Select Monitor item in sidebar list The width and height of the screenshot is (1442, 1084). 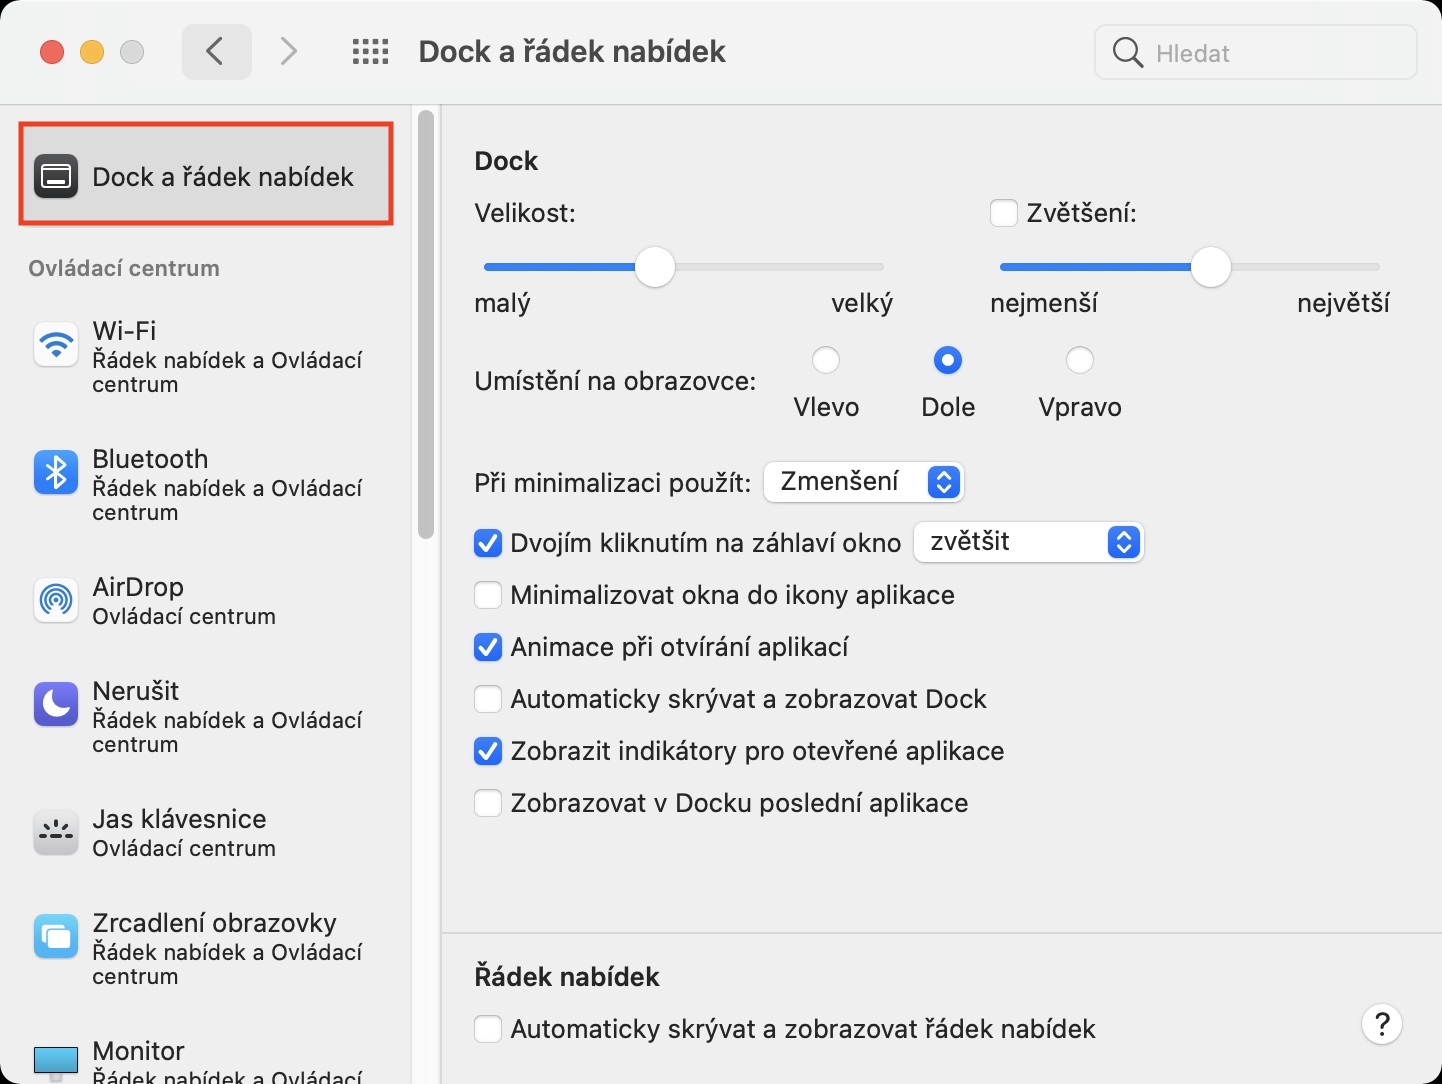(x=138, y=1052)
